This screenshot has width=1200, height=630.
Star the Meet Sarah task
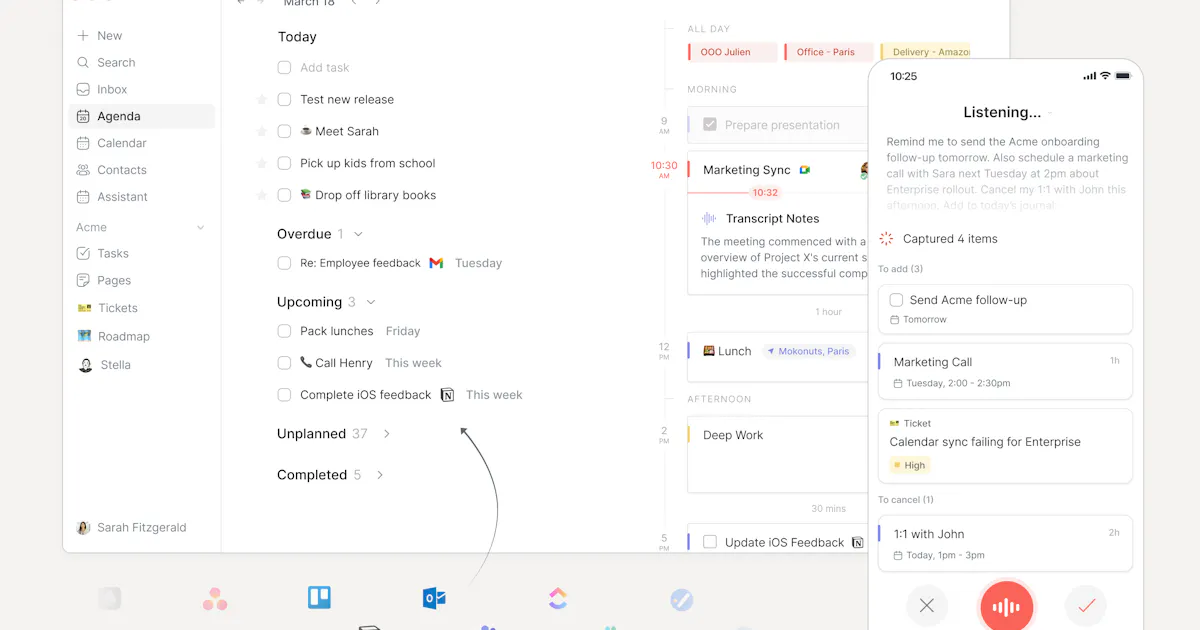pos(262,131)
